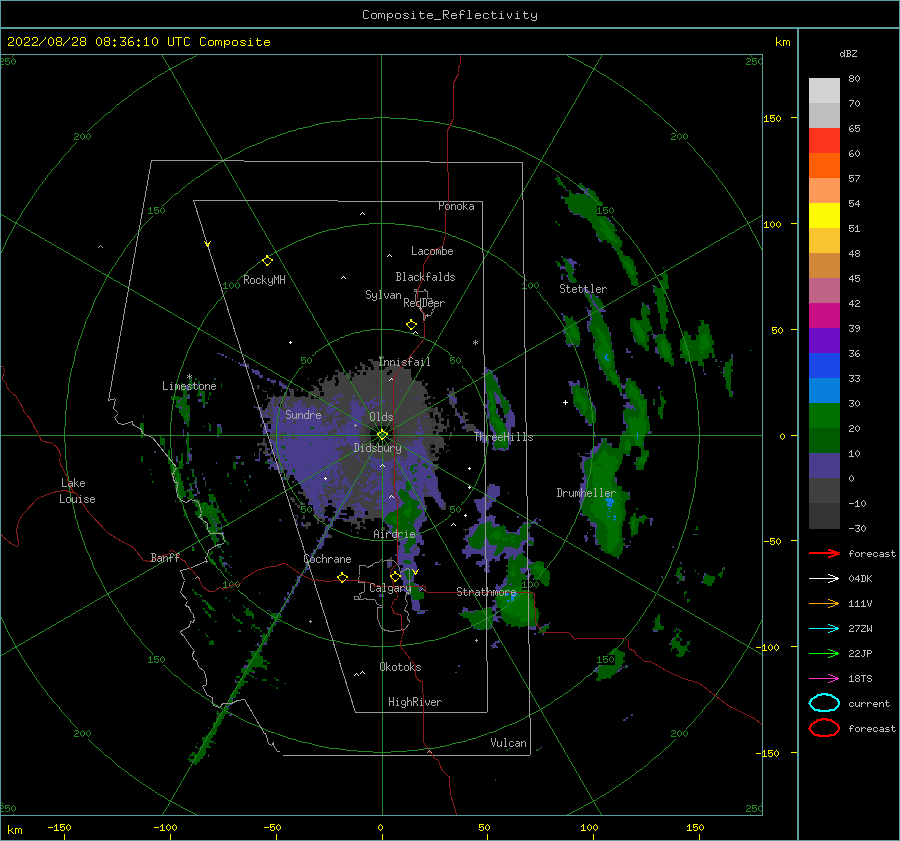
Task: Click the RockyMH label
Action: point(264,280)
